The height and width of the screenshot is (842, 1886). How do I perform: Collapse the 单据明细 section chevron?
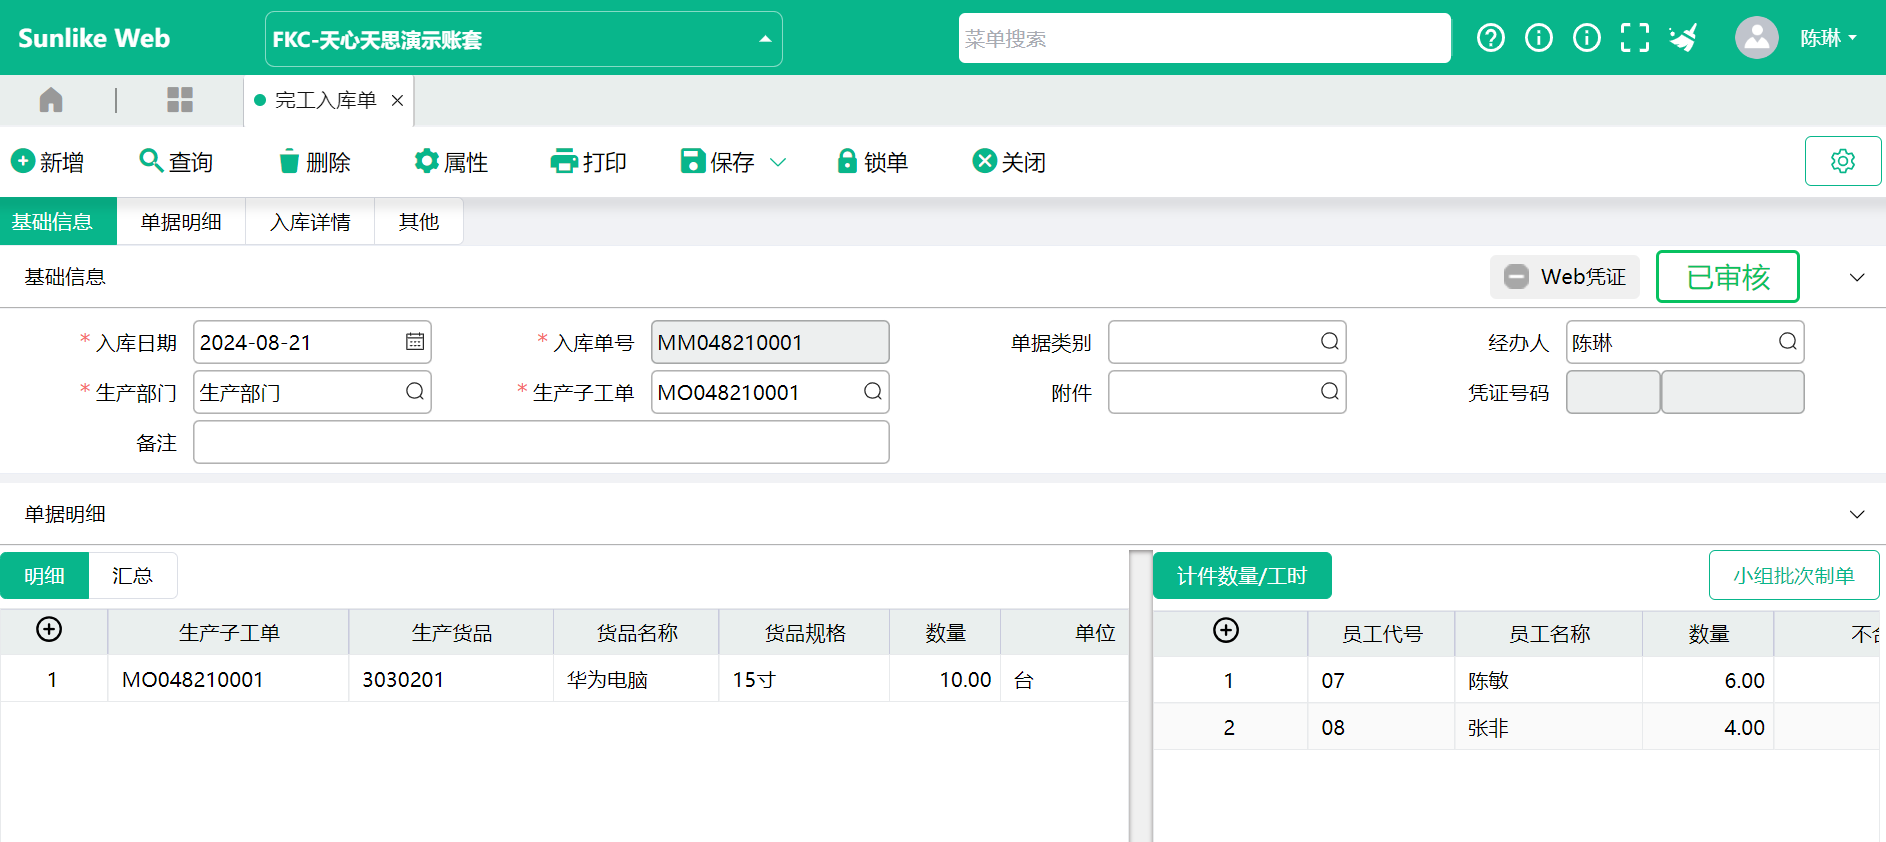pyautogui.click(x=1856, y=514)
